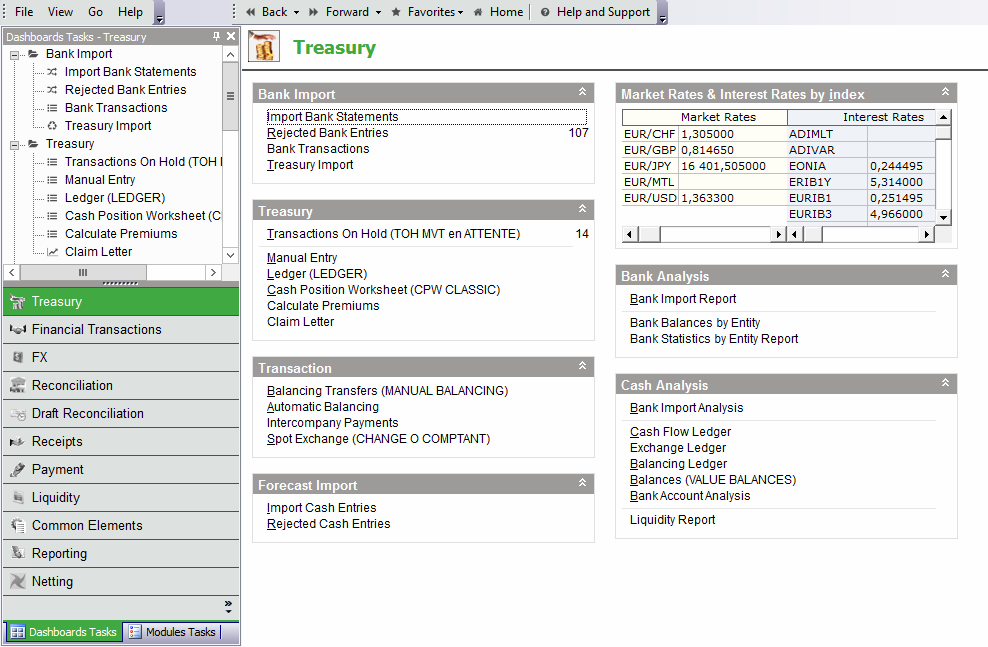Click the Treasury coins icon in header
Image resolution: width=988 pixels, height=647 pixels.
tap(264, 47)
